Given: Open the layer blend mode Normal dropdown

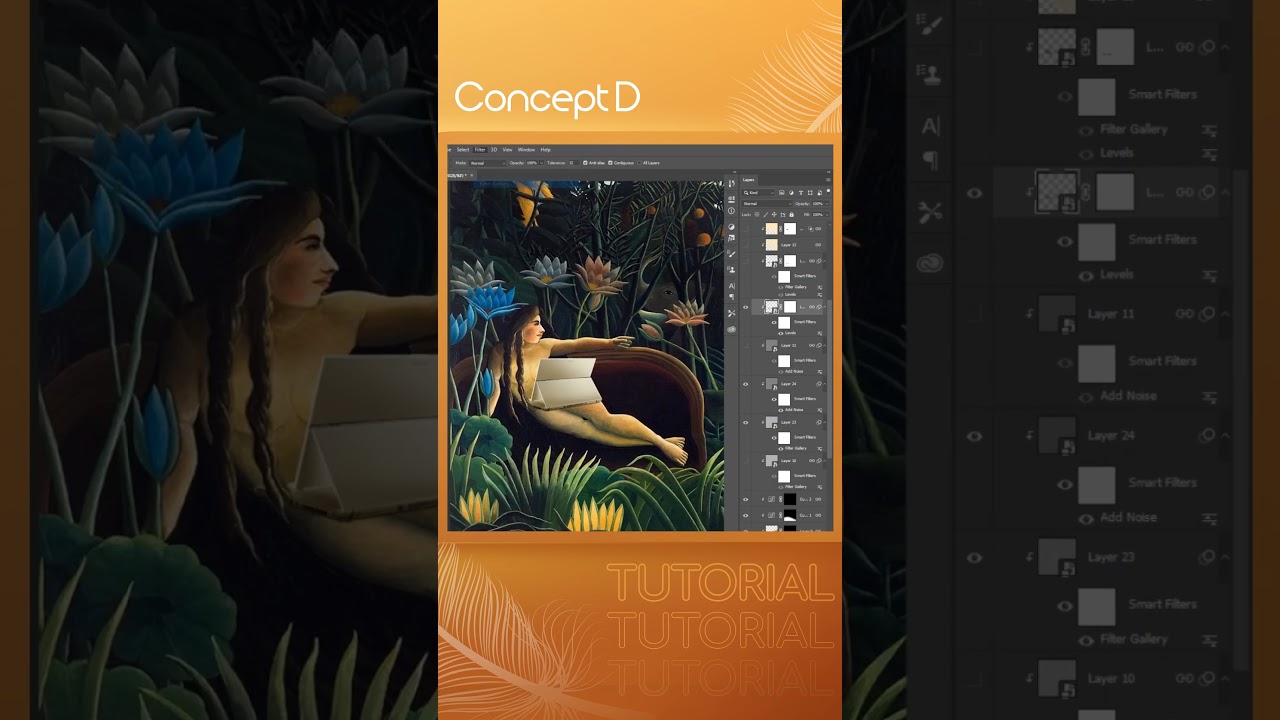Looking at the screenshot, I should click(767, 203).
